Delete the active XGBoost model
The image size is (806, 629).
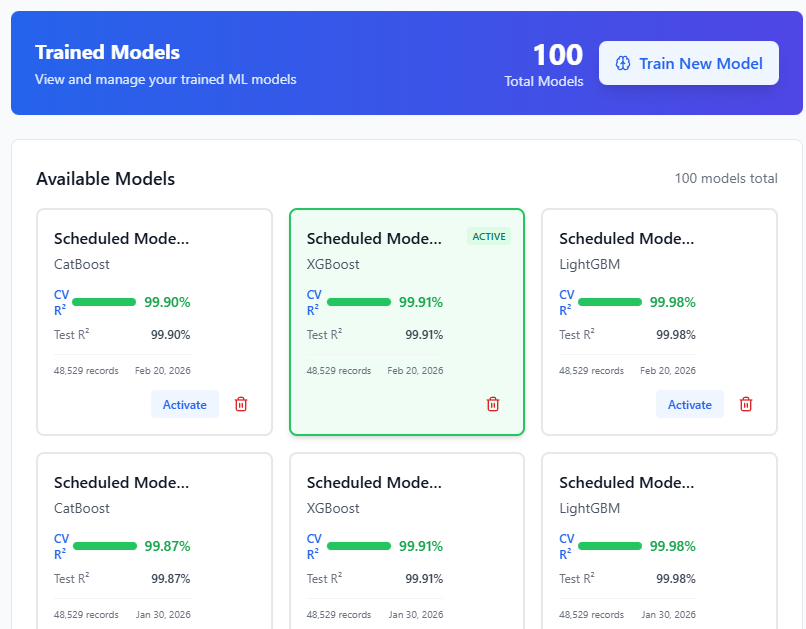pyautogui.click(x=492, y=404)
